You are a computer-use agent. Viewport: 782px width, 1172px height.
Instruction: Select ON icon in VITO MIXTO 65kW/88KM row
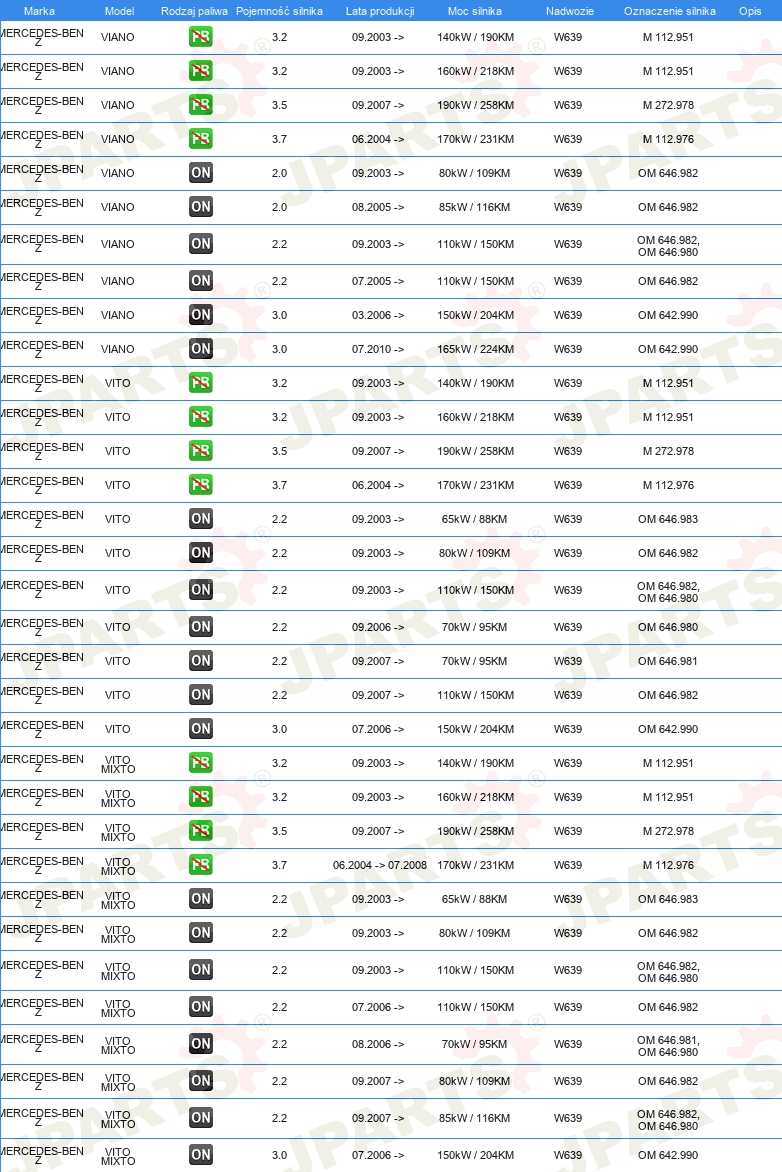[x=200, y=898]
